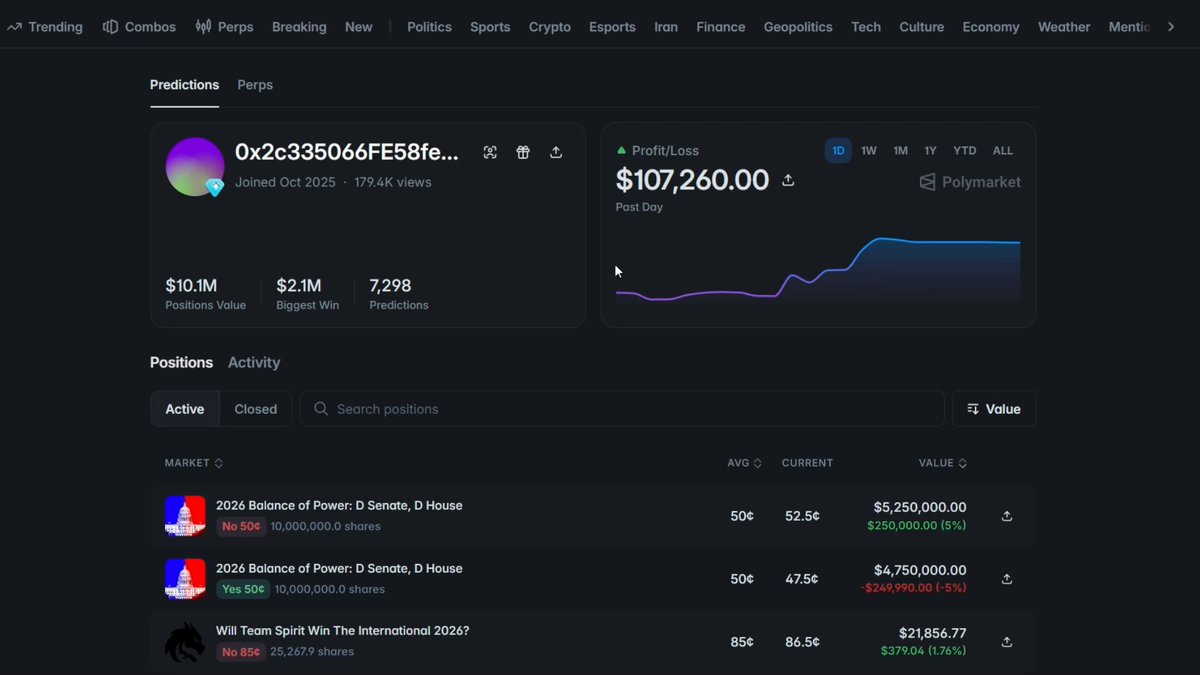Show Closed positions
The image size is (1200, 675).
pos(255,409)
